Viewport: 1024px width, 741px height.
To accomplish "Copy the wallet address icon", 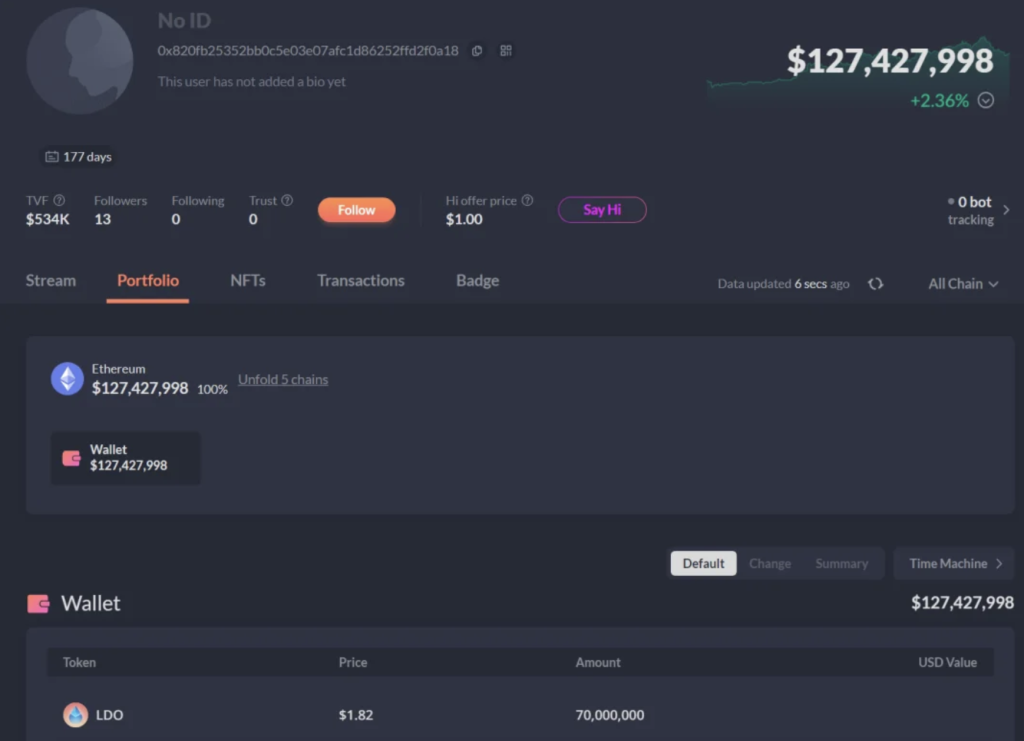I will click(477, 51).
